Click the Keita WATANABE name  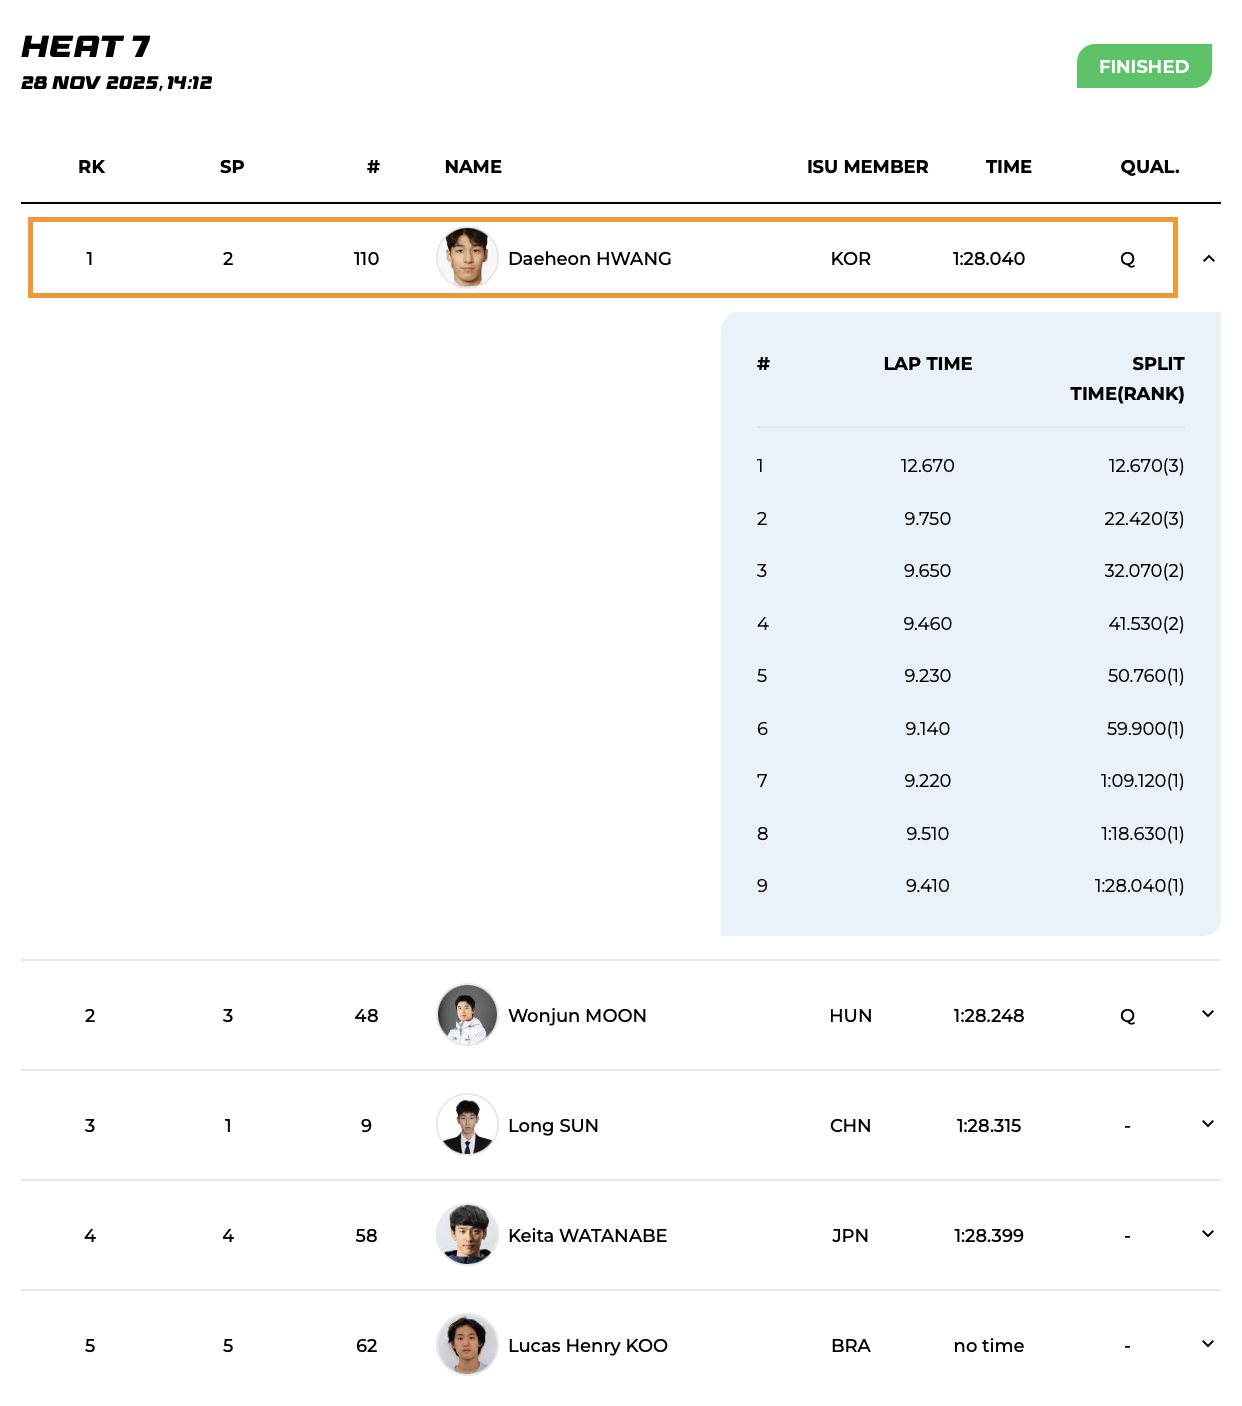pyautogui.click(x=587, y=1236)
